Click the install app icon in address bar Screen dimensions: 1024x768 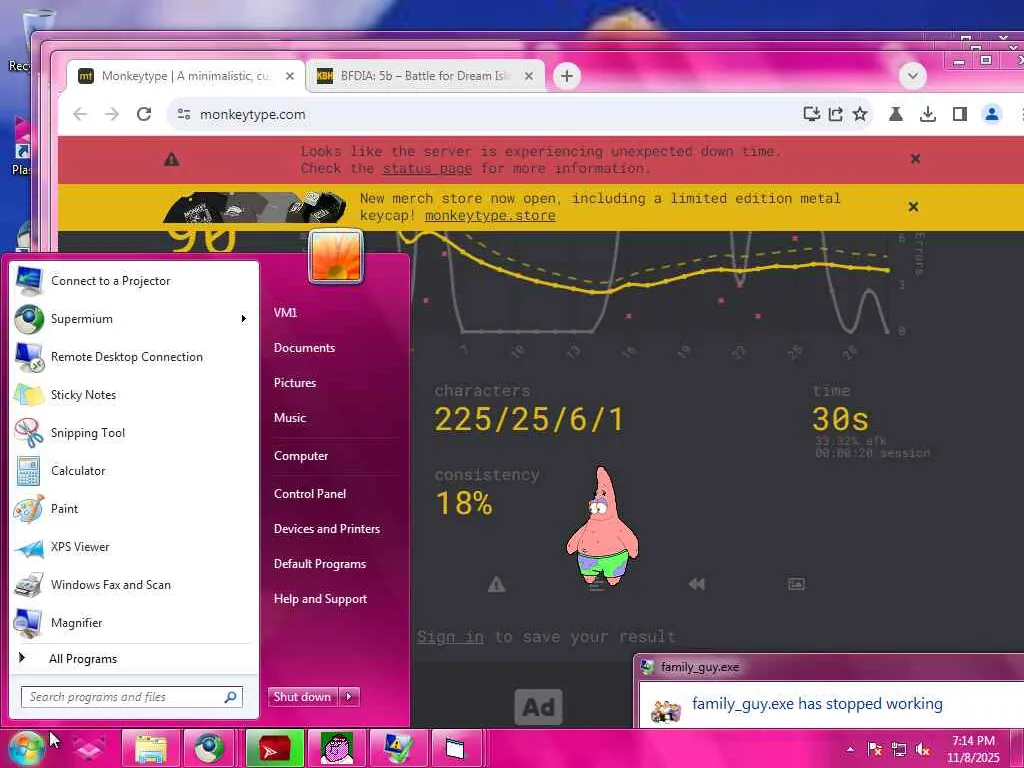pyautogui.click(x=812, y=114)
